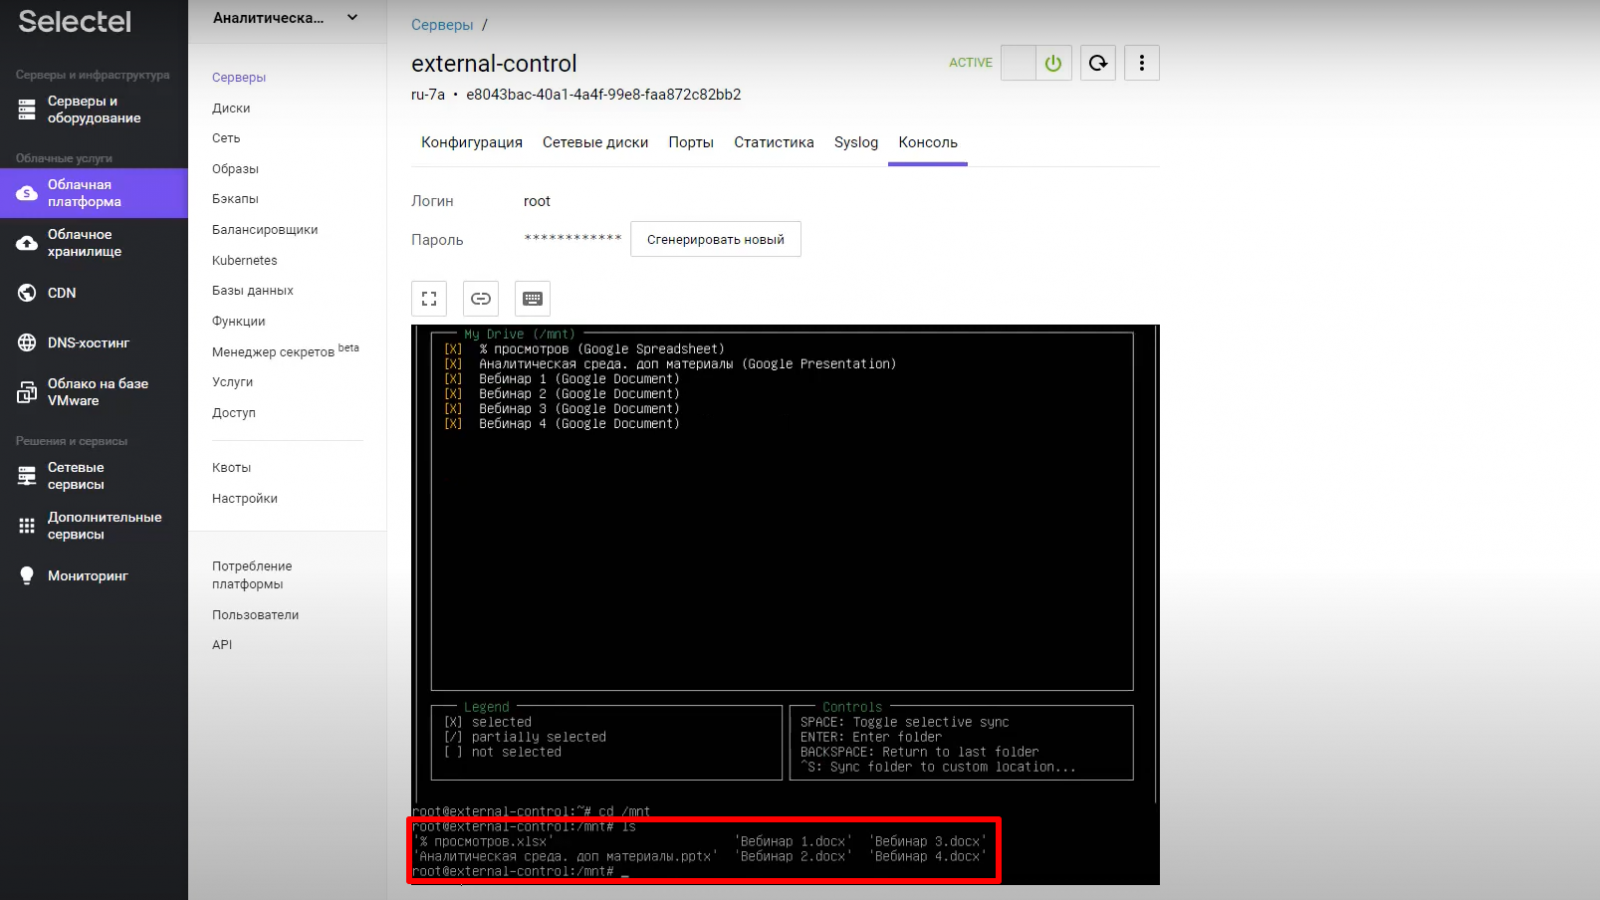The image size is (1600, 900).
Task: Click Сгенерировать новый password button
Action: click(716, 239)
